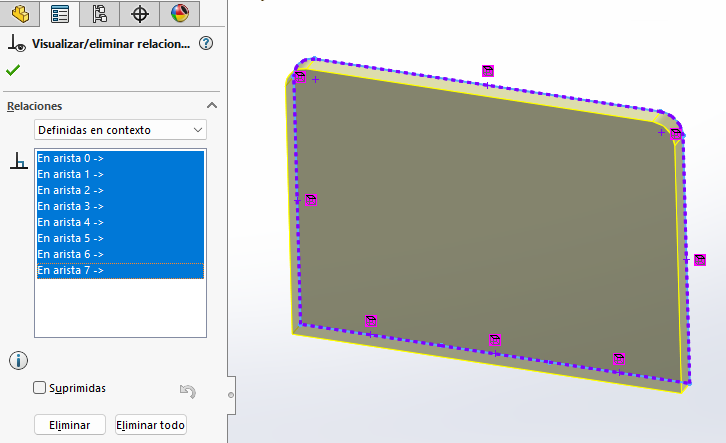The height and width of the screenshot is (443, 726).
Task: Click the rightmost relation icon on bottom edge
Action: coord(619,359)
